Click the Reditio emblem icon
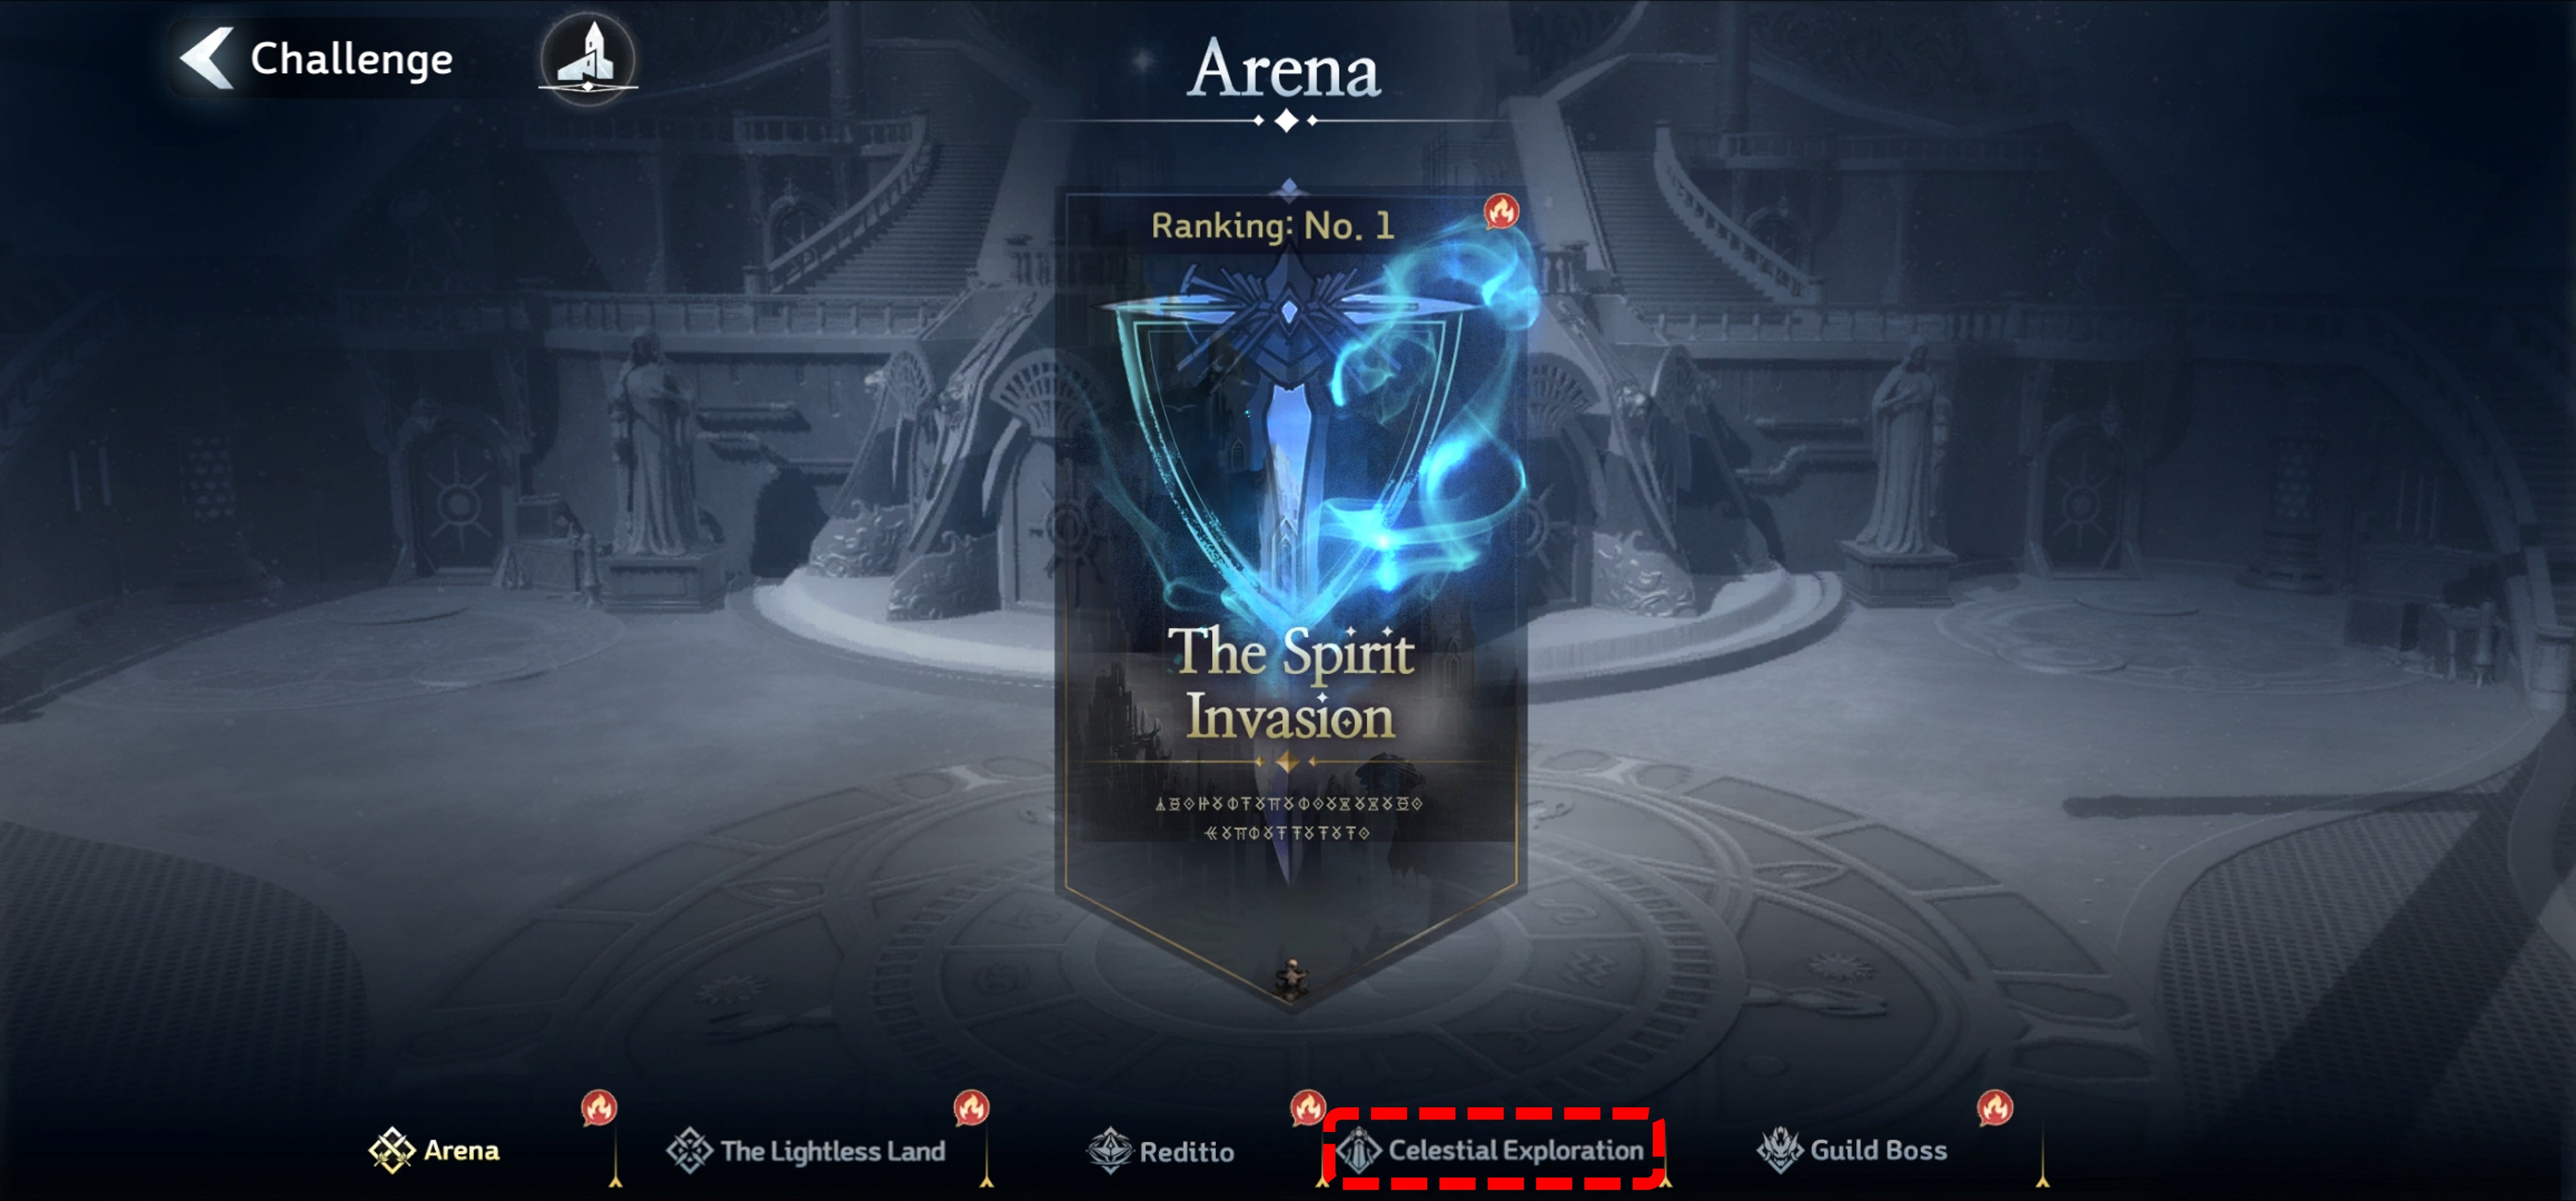2576x1201 pixels. pyautogui.click(x=1110, y=1151)
